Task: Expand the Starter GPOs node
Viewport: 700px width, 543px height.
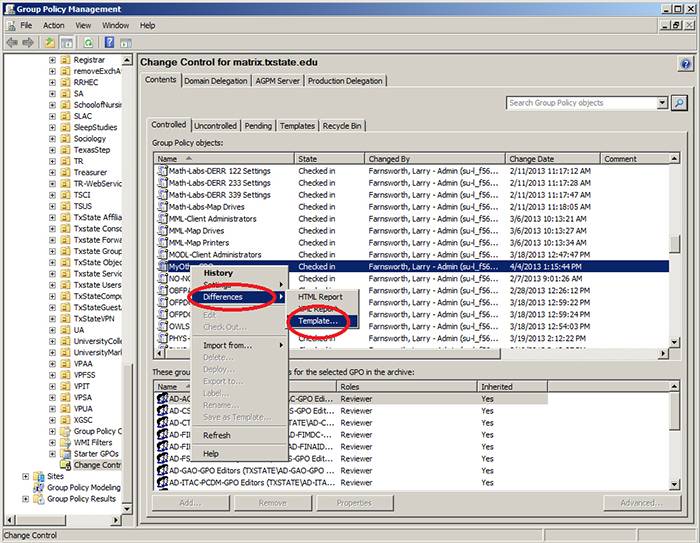Action: [x=52, y=454]
